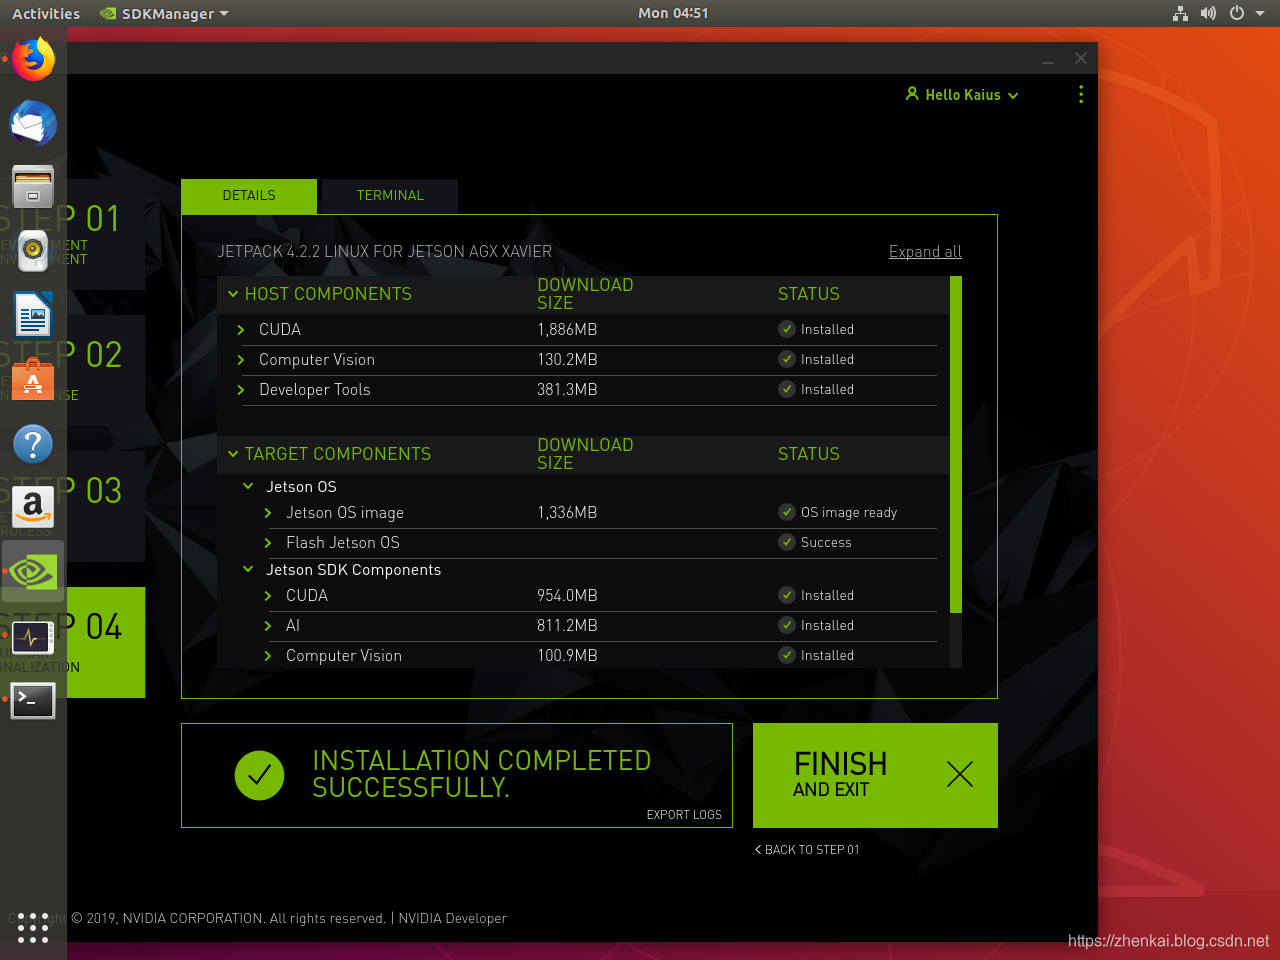Screen dimensions: 1280x960
Task: Expand the target CUDA row
Action: coord(268,596)
